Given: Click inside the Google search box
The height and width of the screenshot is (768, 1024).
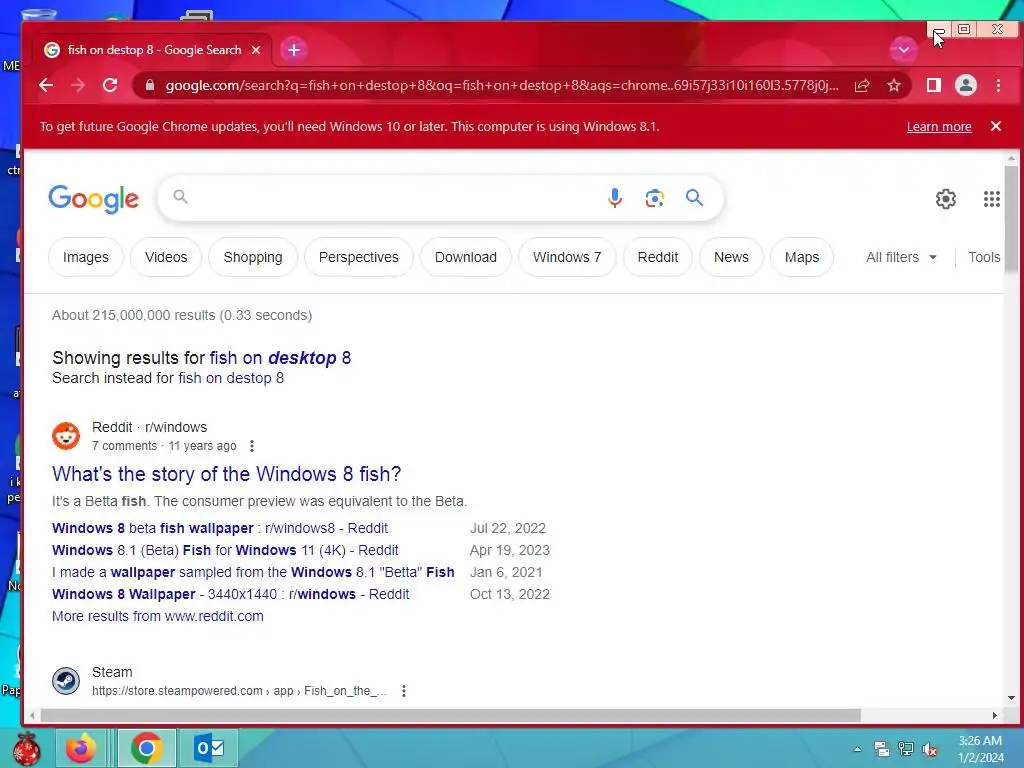Looking at the screenshot, I should pos(392,197).
